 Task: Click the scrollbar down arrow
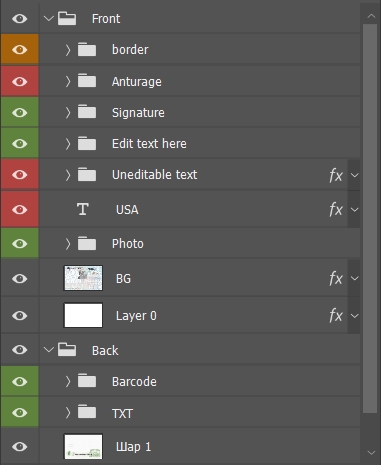point(371,453)
